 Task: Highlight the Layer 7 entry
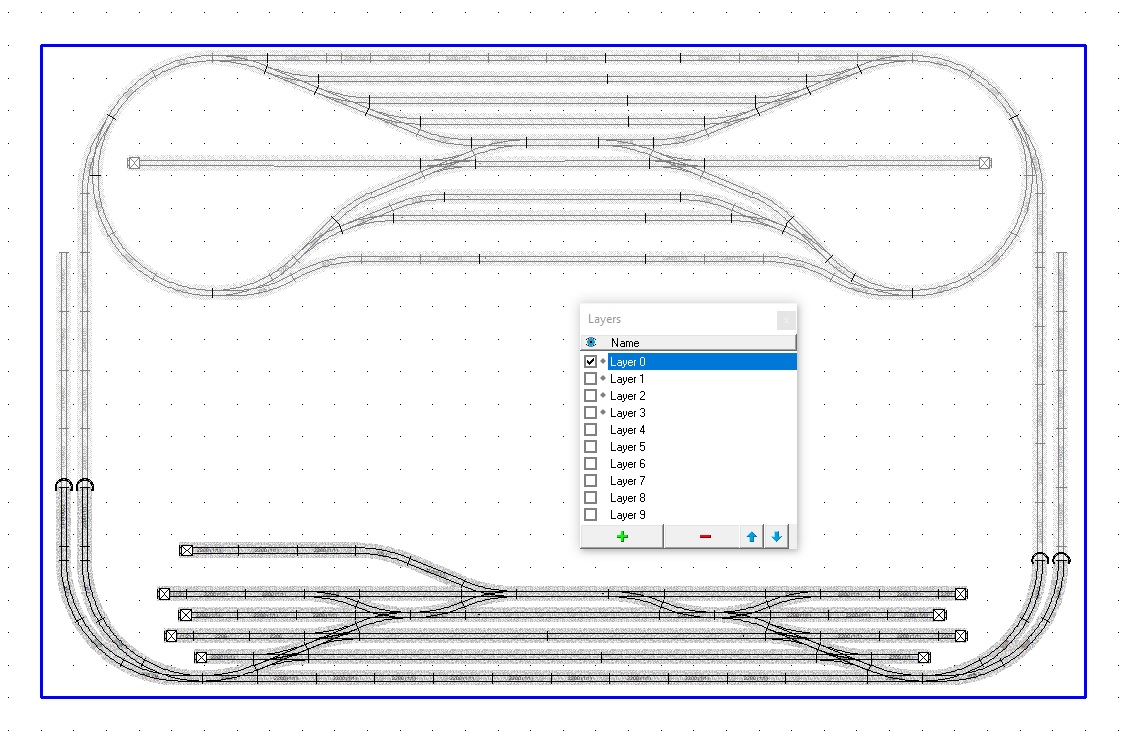[628, 481]
